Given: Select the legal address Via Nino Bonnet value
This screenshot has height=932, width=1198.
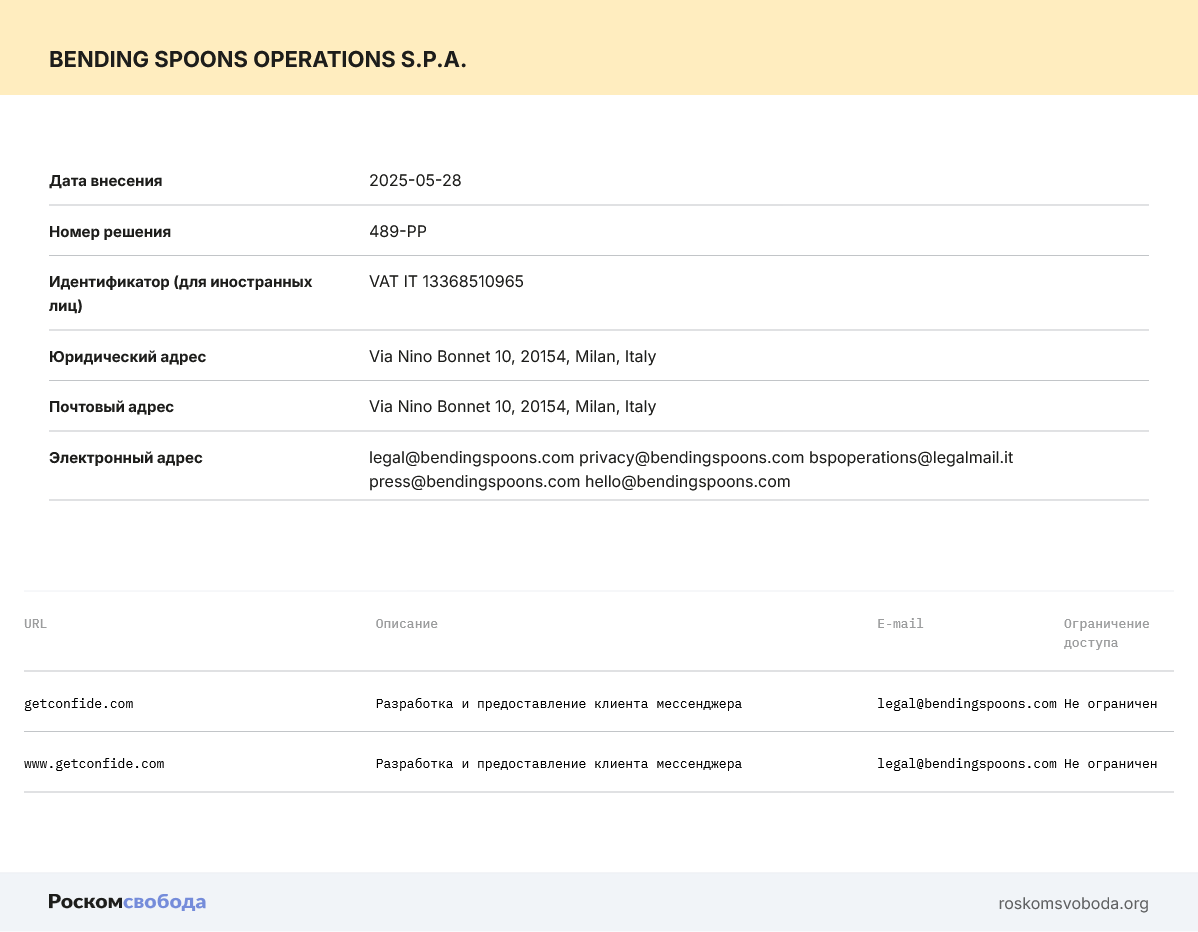Looking at the screenshot, I should click(513, 357).
